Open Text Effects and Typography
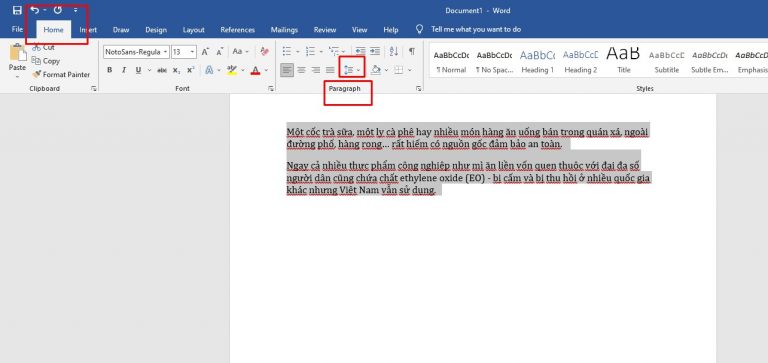 click(x=209, y=70)
